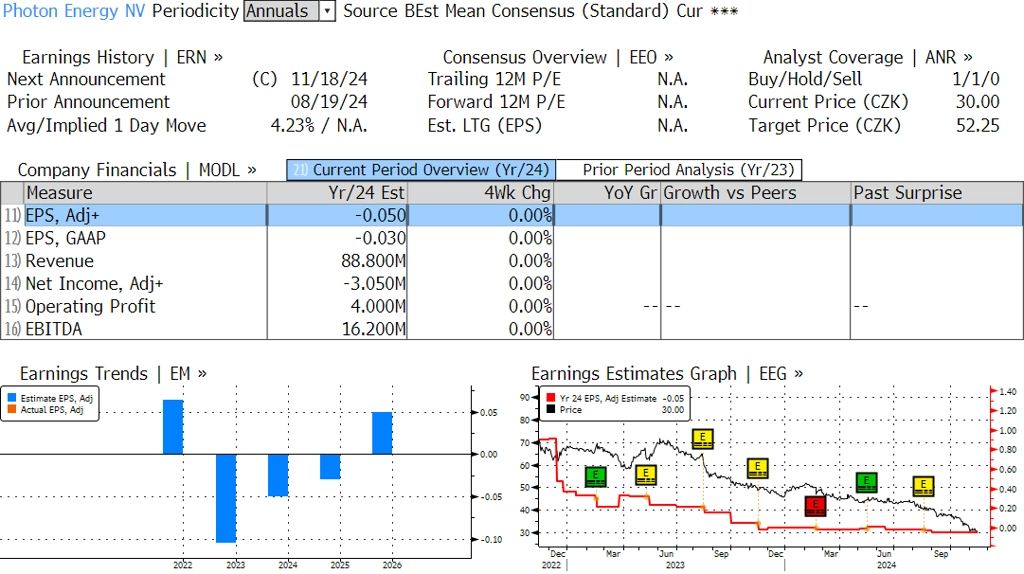Click the 1/1/0 Buy/Hold/Sell value
Image resolution: width=1024 pixels, height=574 pixels.
(x=976, y=79)
